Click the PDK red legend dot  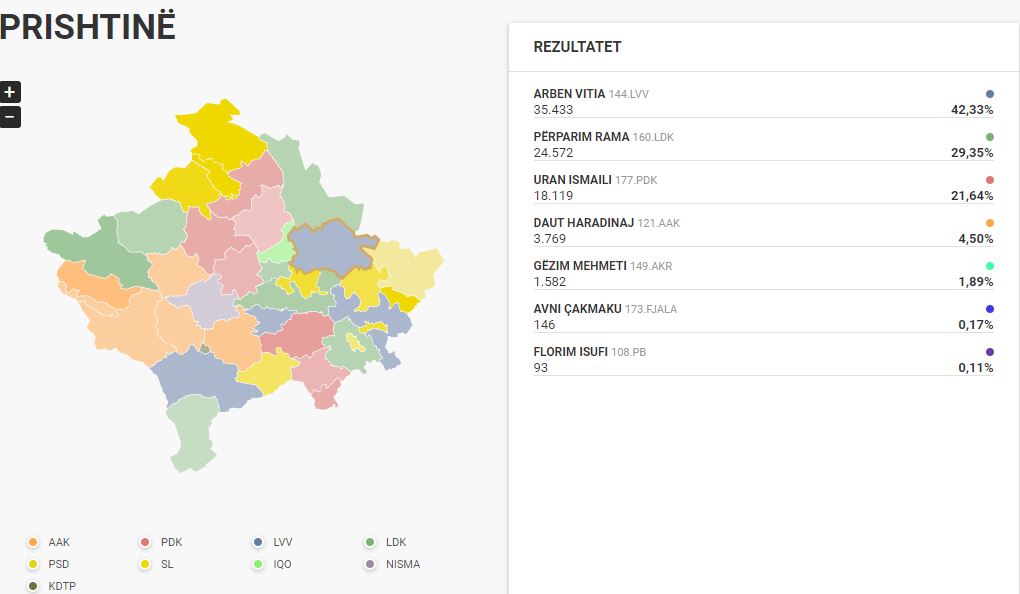145,542
